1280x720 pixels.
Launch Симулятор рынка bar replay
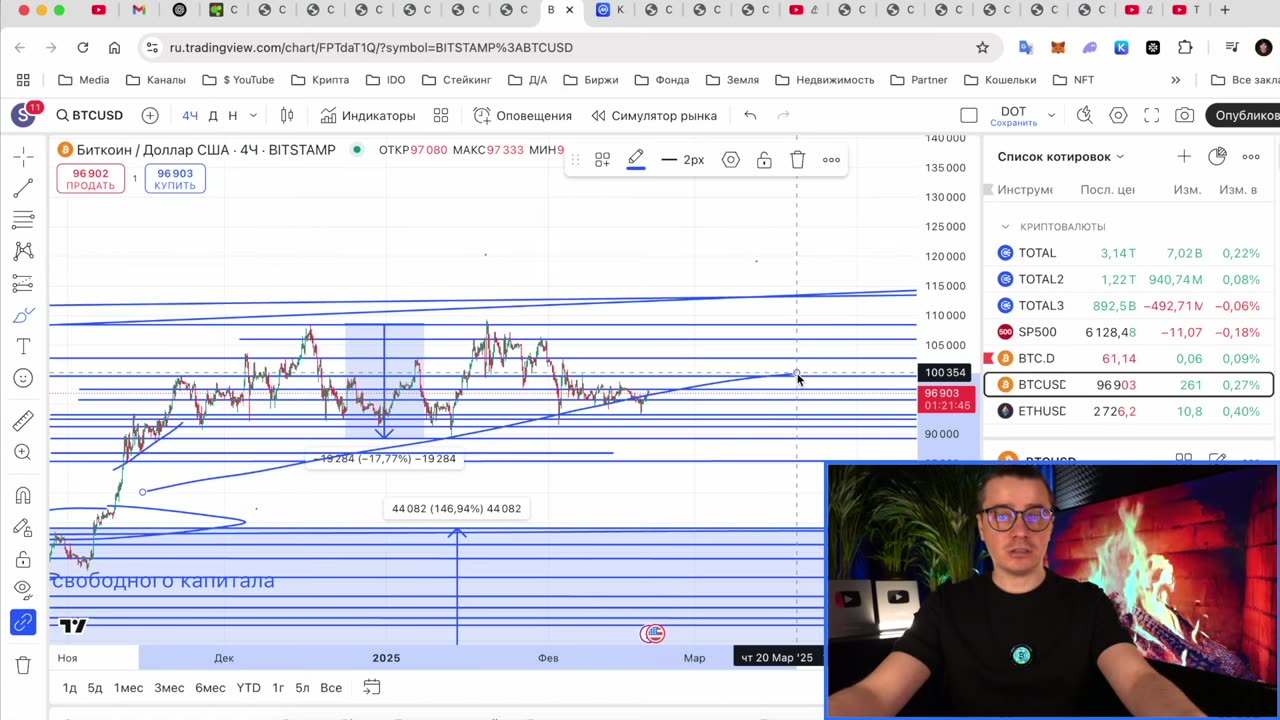point(654,115)
